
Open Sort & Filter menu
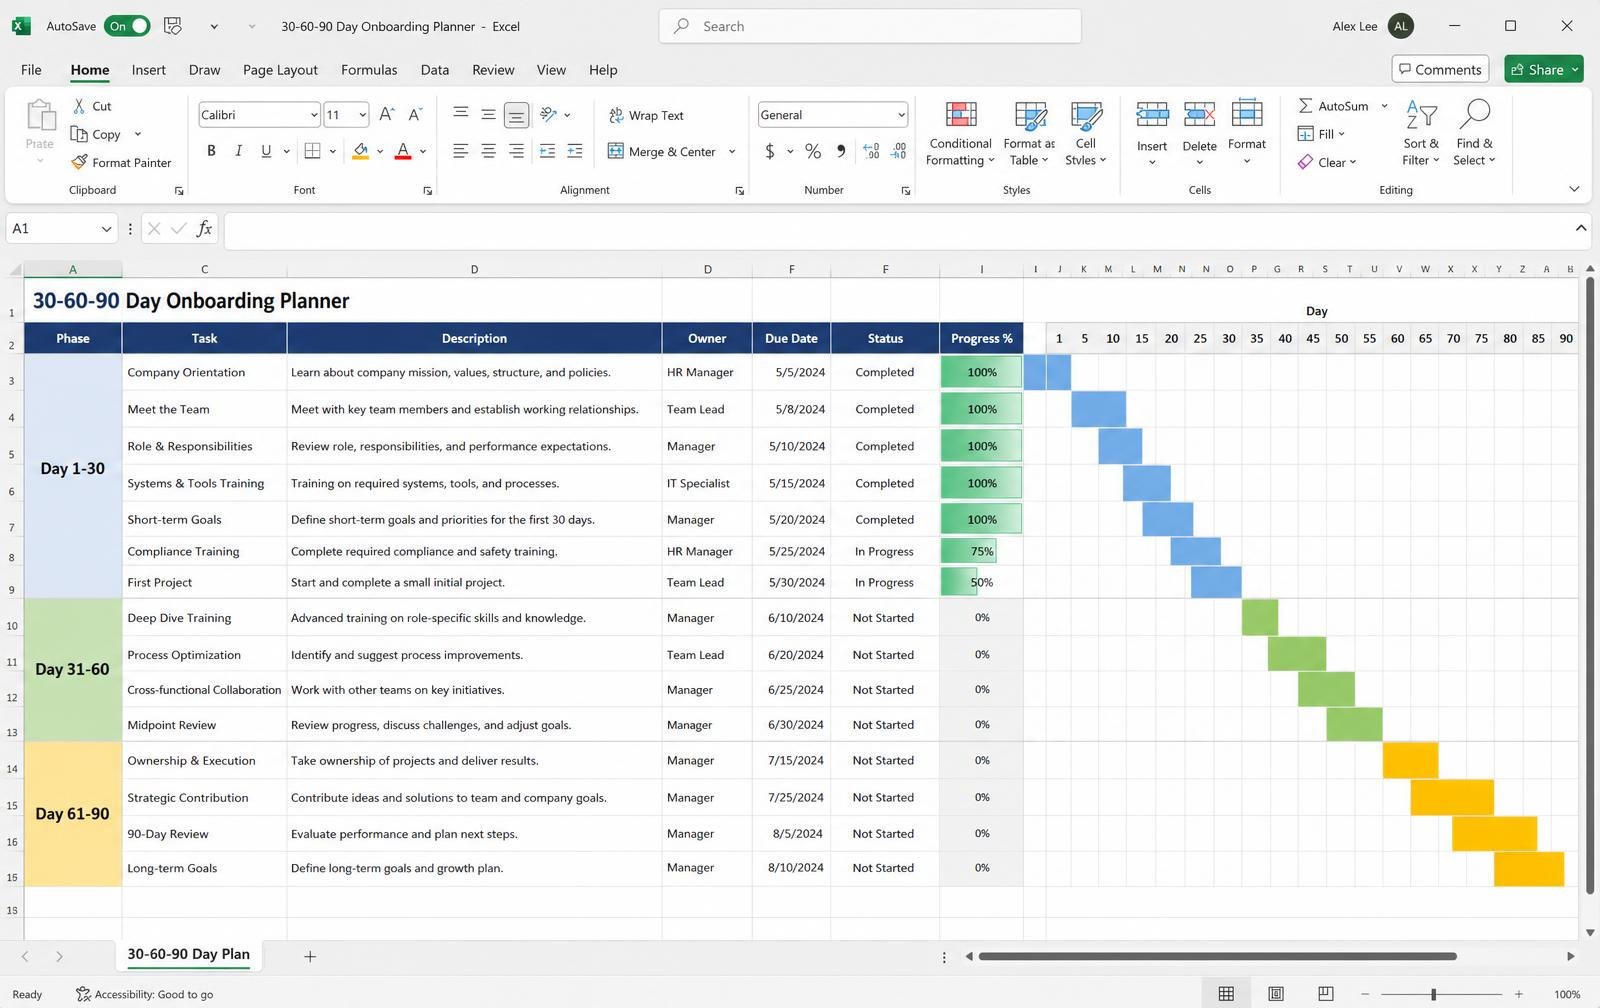1421,133
